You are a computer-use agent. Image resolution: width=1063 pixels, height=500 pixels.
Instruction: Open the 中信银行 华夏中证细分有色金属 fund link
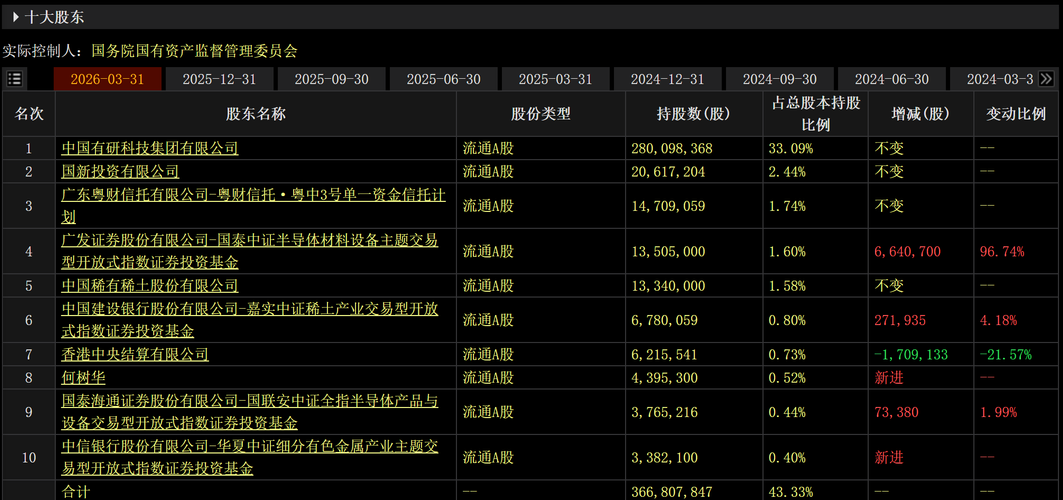(x=249, y=457)
